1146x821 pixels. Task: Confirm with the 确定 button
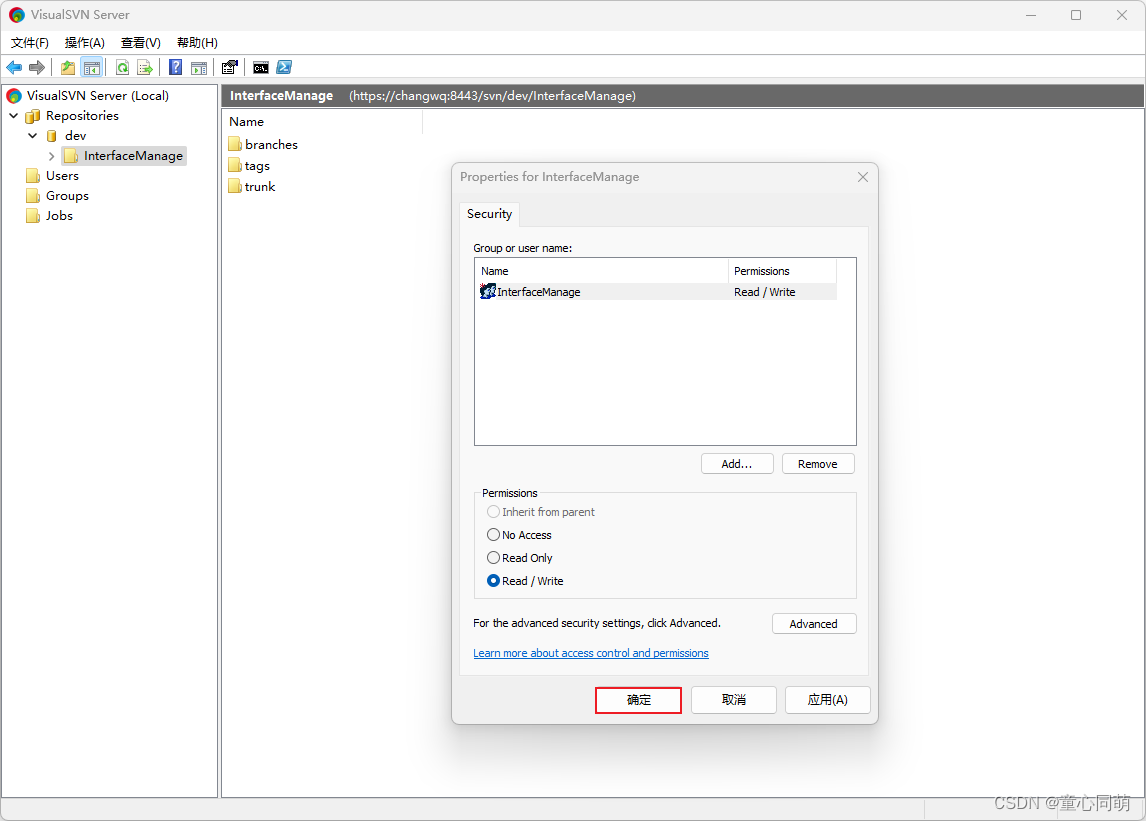coord(638,700)
